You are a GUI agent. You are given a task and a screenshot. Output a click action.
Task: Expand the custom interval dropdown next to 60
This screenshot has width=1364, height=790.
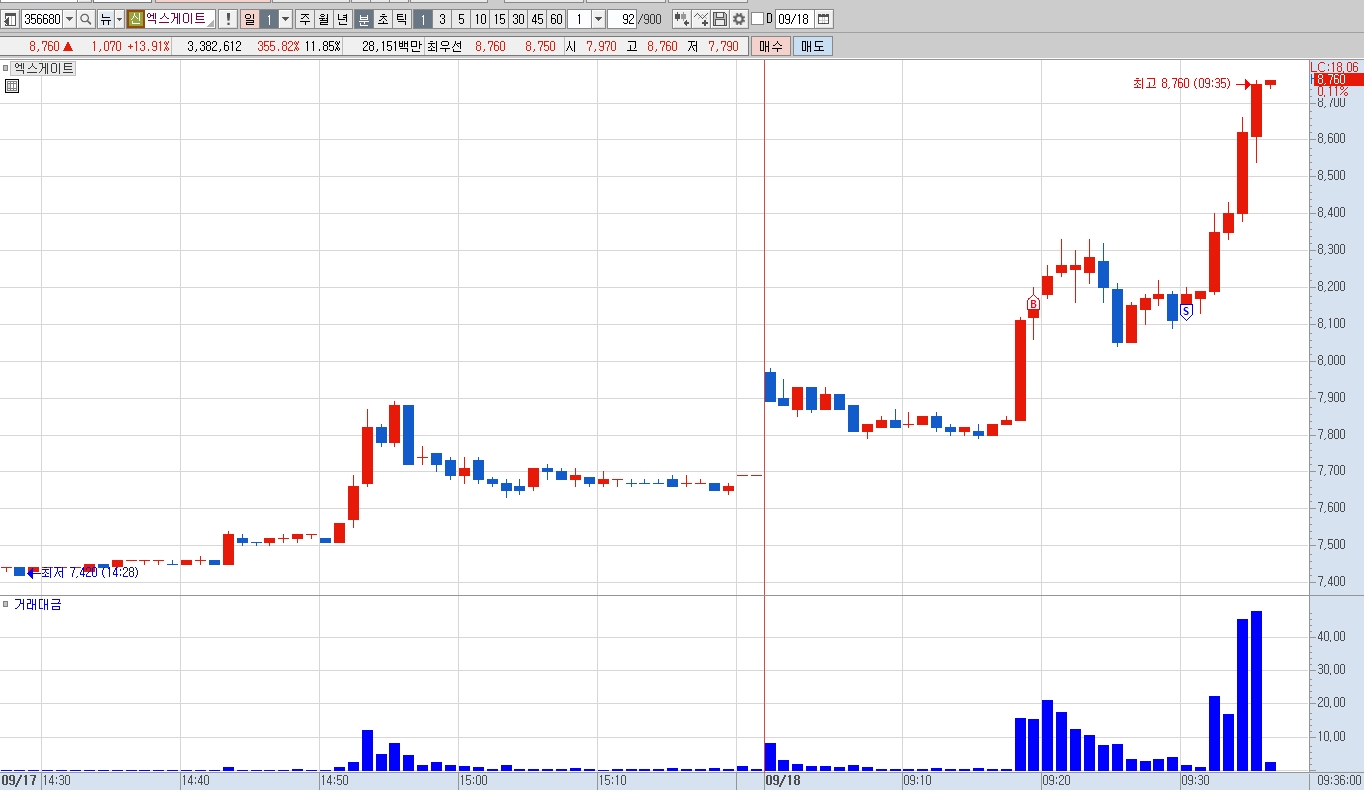click(x=598, y=19)
